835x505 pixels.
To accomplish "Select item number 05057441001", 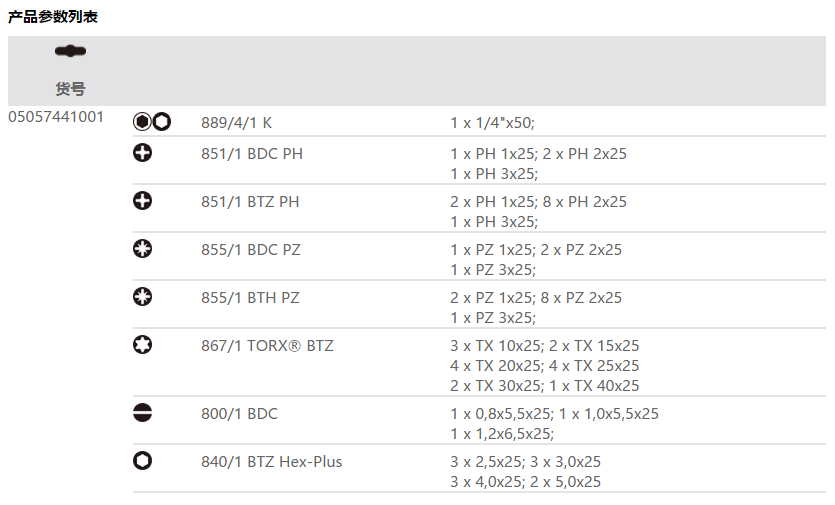I will (x=56, y=117).
